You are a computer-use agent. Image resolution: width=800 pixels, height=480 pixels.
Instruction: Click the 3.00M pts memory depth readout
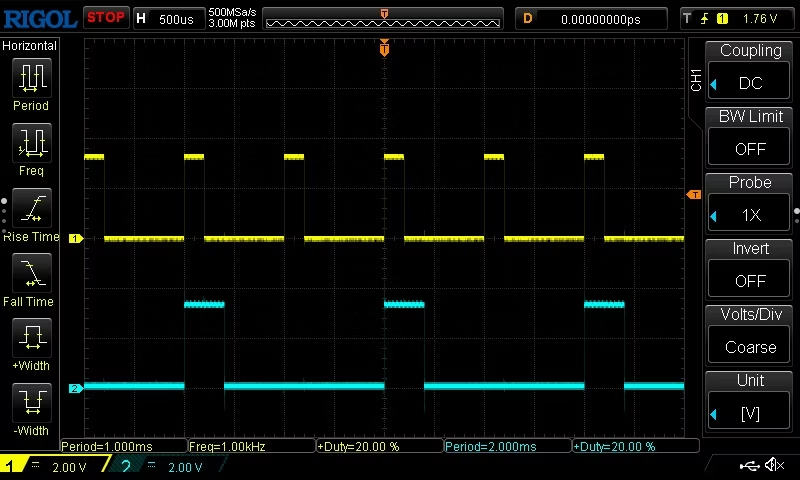232,23
